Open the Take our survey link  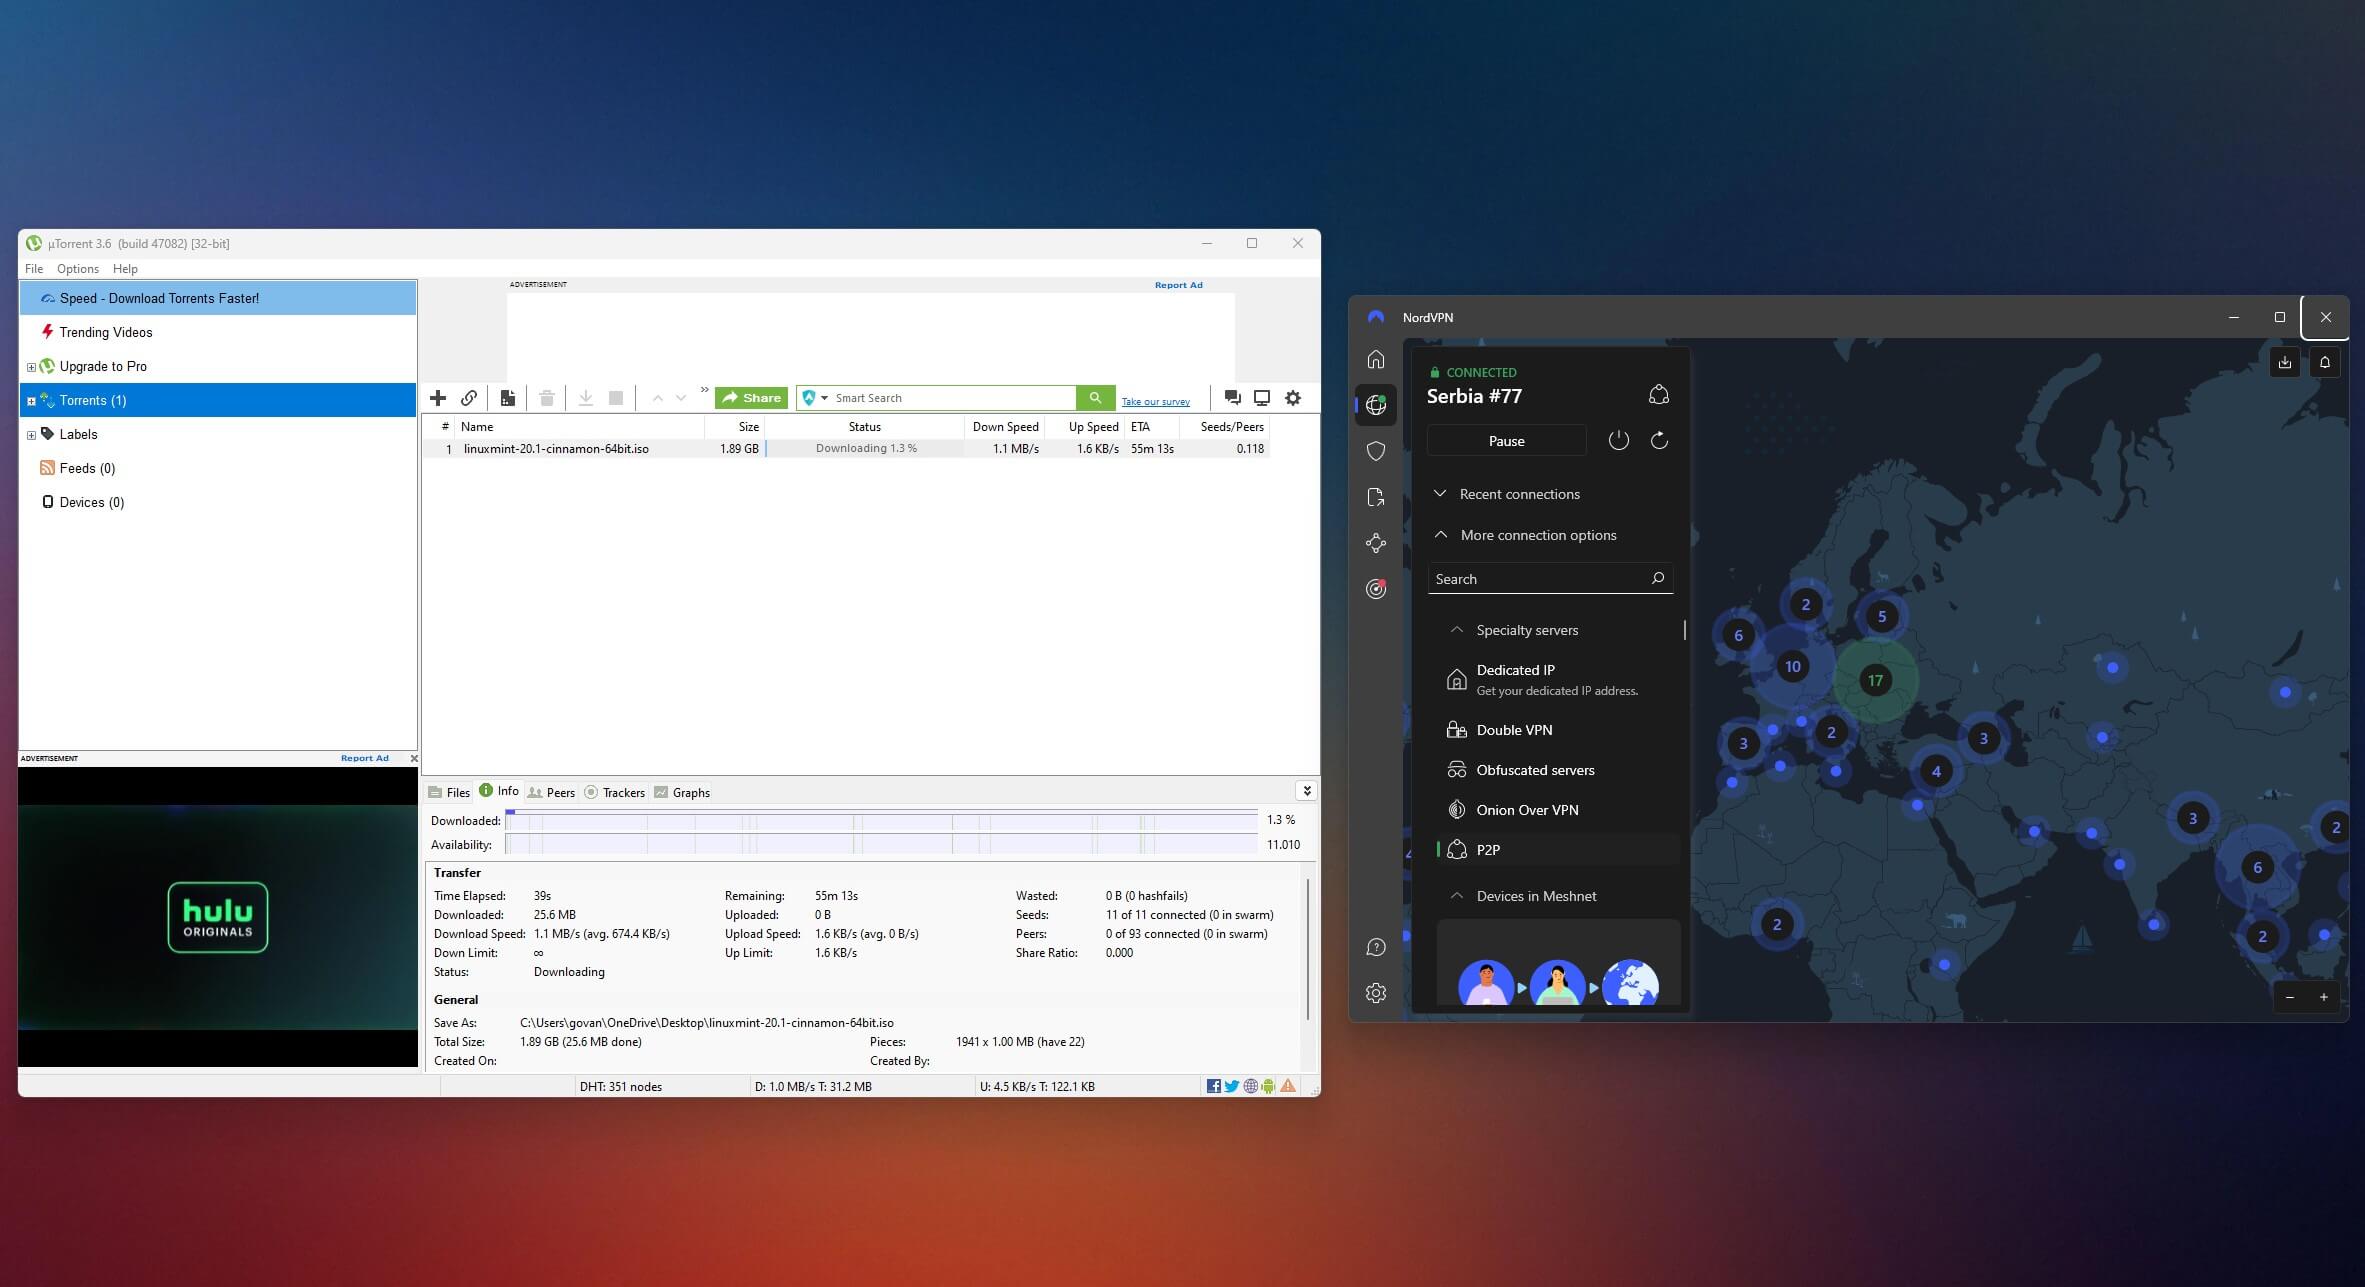1155,402
